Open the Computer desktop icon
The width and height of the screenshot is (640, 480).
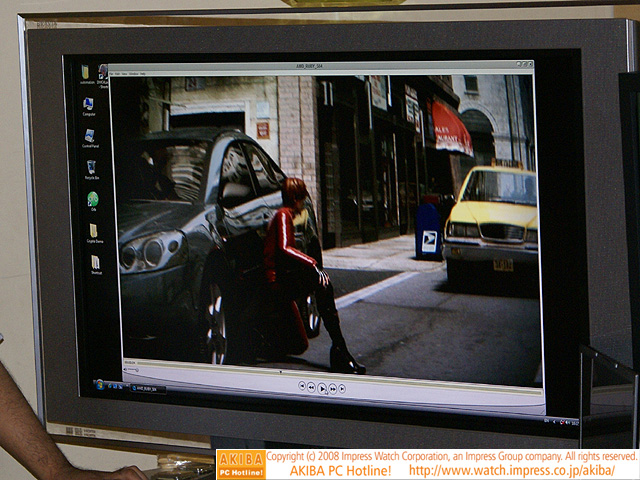tap(88, 104)
